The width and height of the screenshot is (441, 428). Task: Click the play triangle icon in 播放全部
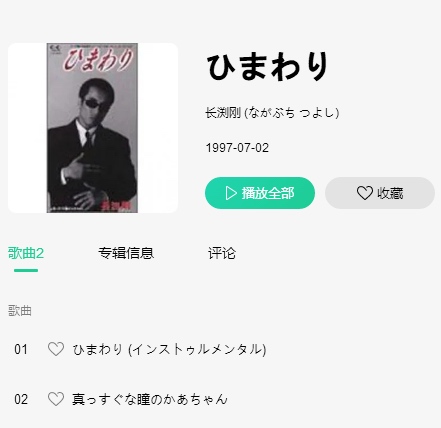[231, 193]
